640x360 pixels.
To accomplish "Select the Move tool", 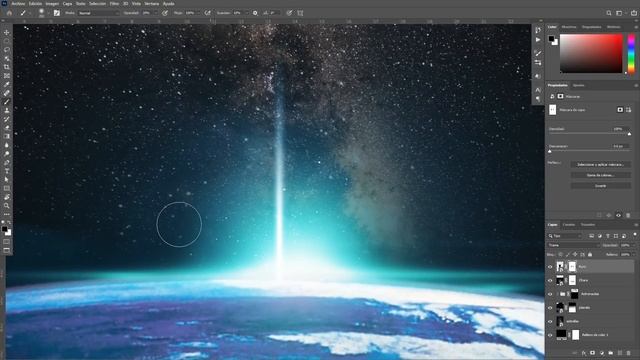I will point(7,32).
